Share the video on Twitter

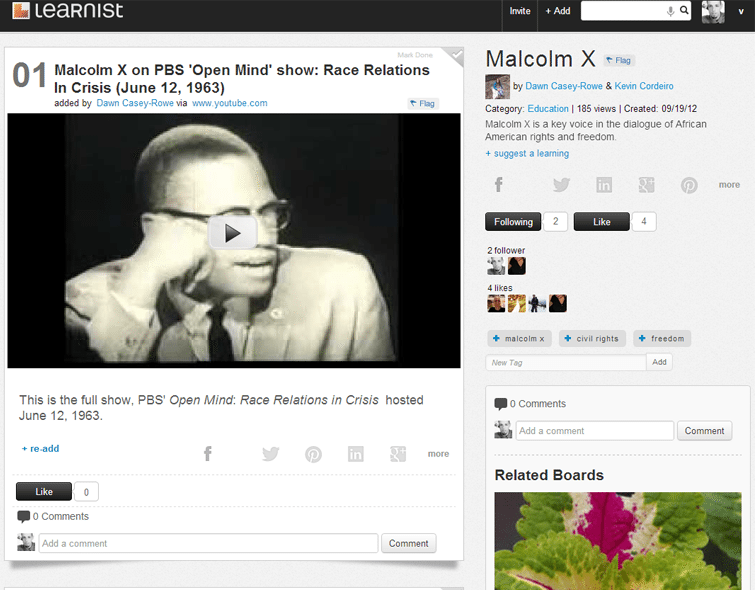coord(270,454)
